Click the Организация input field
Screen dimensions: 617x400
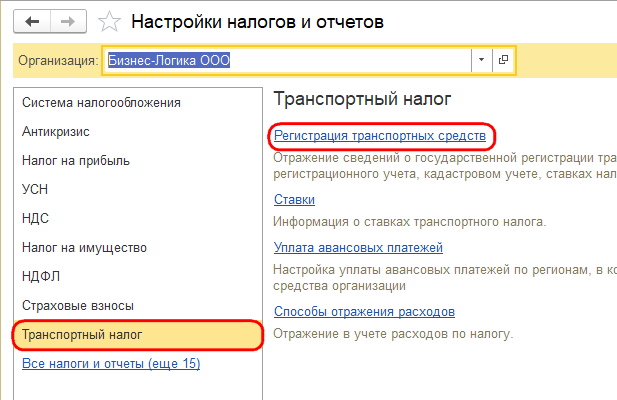[x=287, y=60]
